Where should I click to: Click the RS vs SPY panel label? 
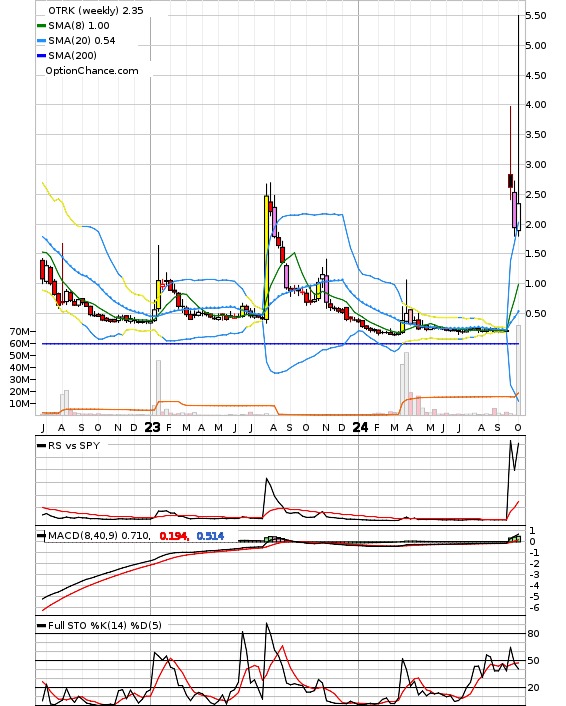coord(74,445)
